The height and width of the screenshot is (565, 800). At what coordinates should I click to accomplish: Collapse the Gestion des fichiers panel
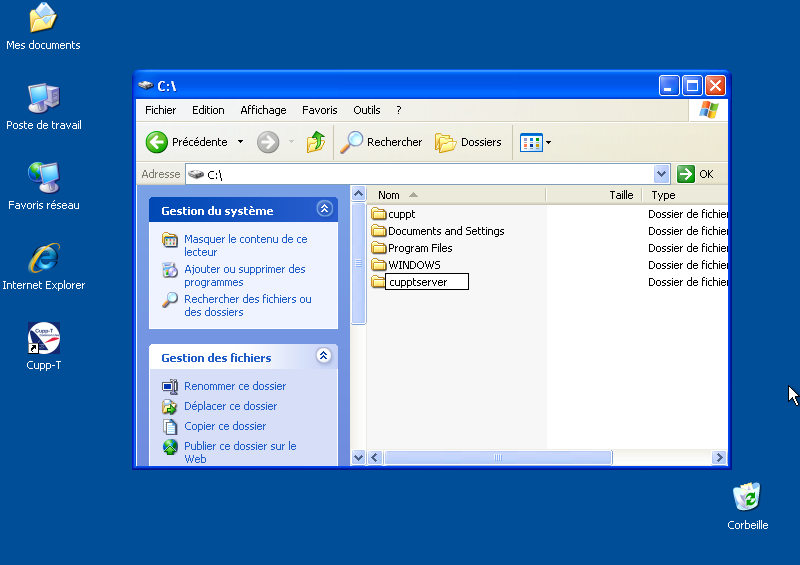(x=323, y=356)
